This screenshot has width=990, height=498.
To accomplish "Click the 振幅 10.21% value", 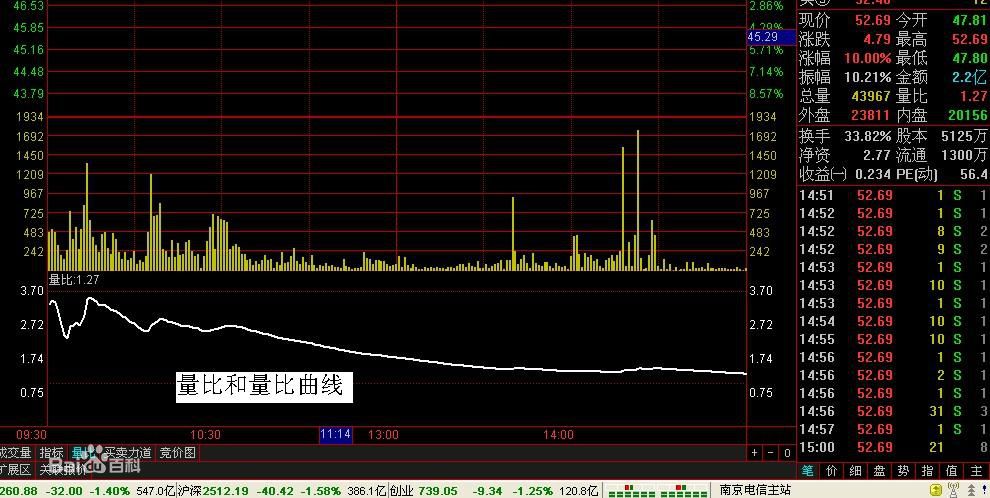I will 868,78.
